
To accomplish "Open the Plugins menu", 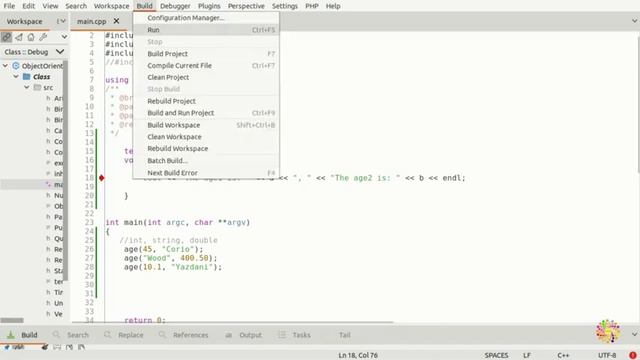I will pyautogui.click(x=209, y=6).
